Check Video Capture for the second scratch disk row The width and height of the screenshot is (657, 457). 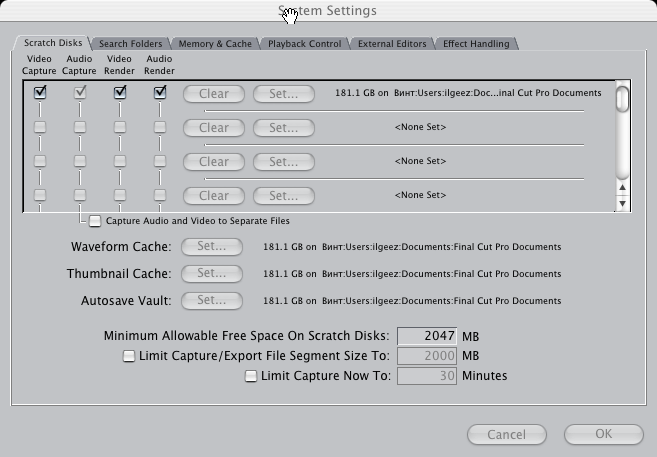(40, 127)
